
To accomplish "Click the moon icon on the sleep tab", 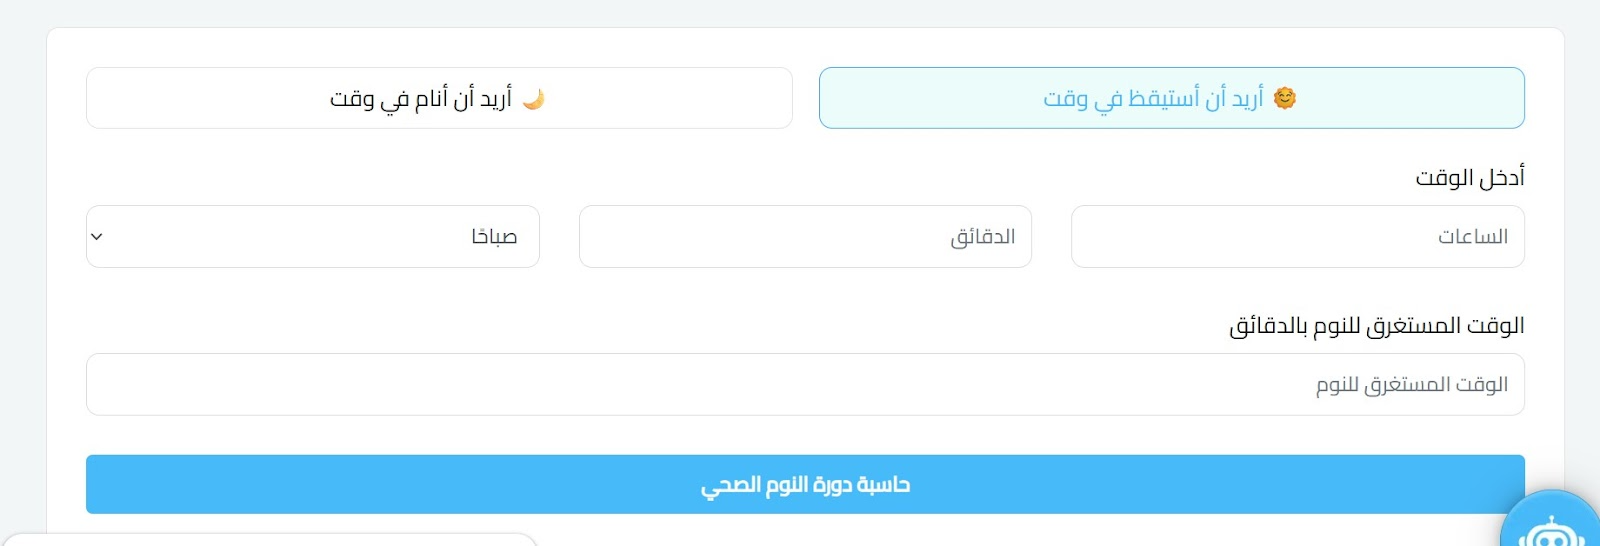I will pyautogui.click(x=534, y=99).
